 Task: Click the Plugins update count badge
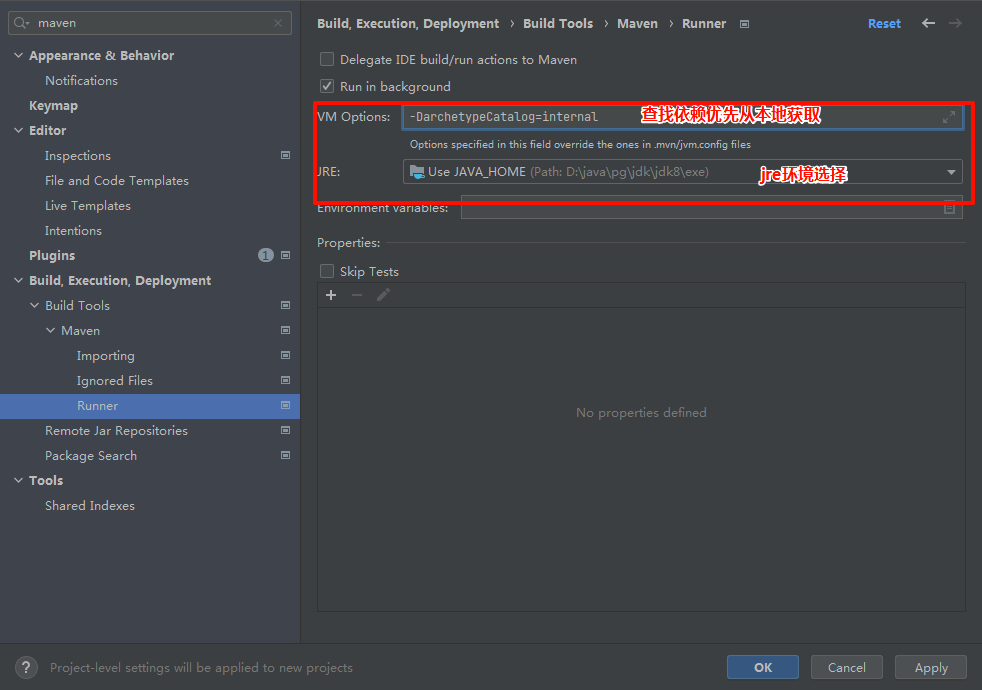[x=266, y=255]
